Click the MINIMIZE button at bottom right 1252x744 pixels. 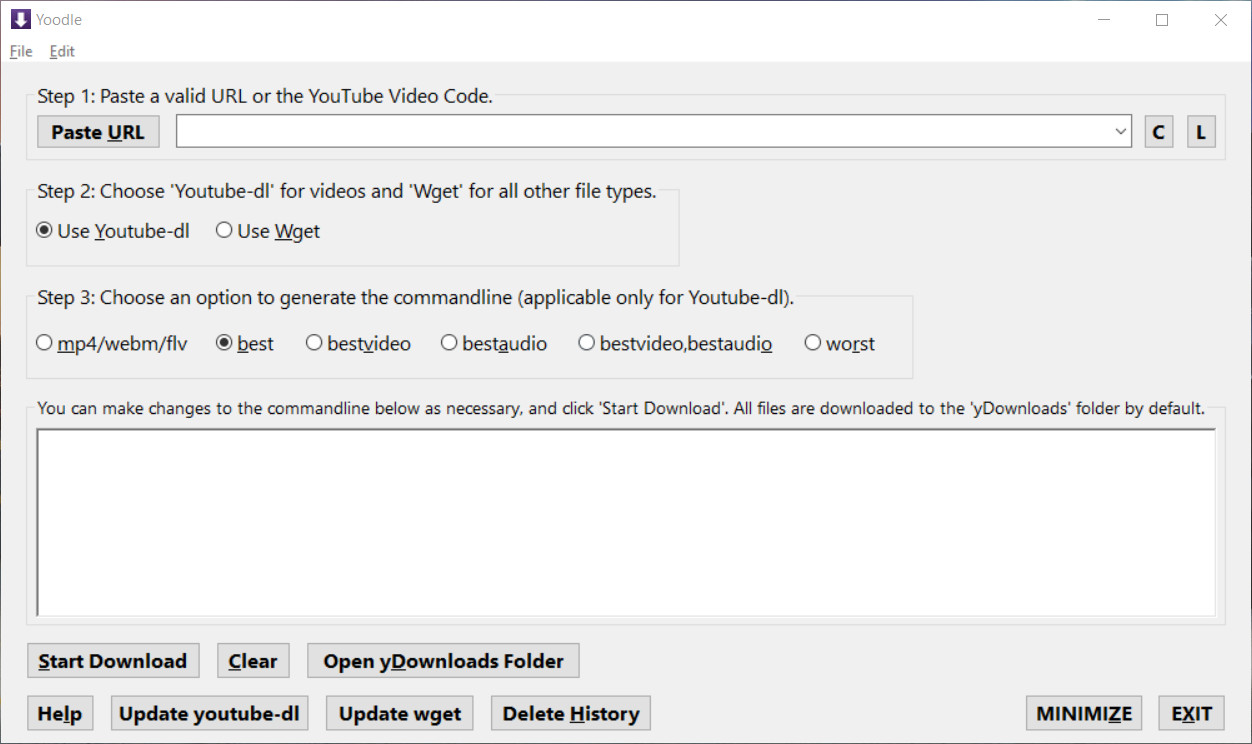point(1084,714)
